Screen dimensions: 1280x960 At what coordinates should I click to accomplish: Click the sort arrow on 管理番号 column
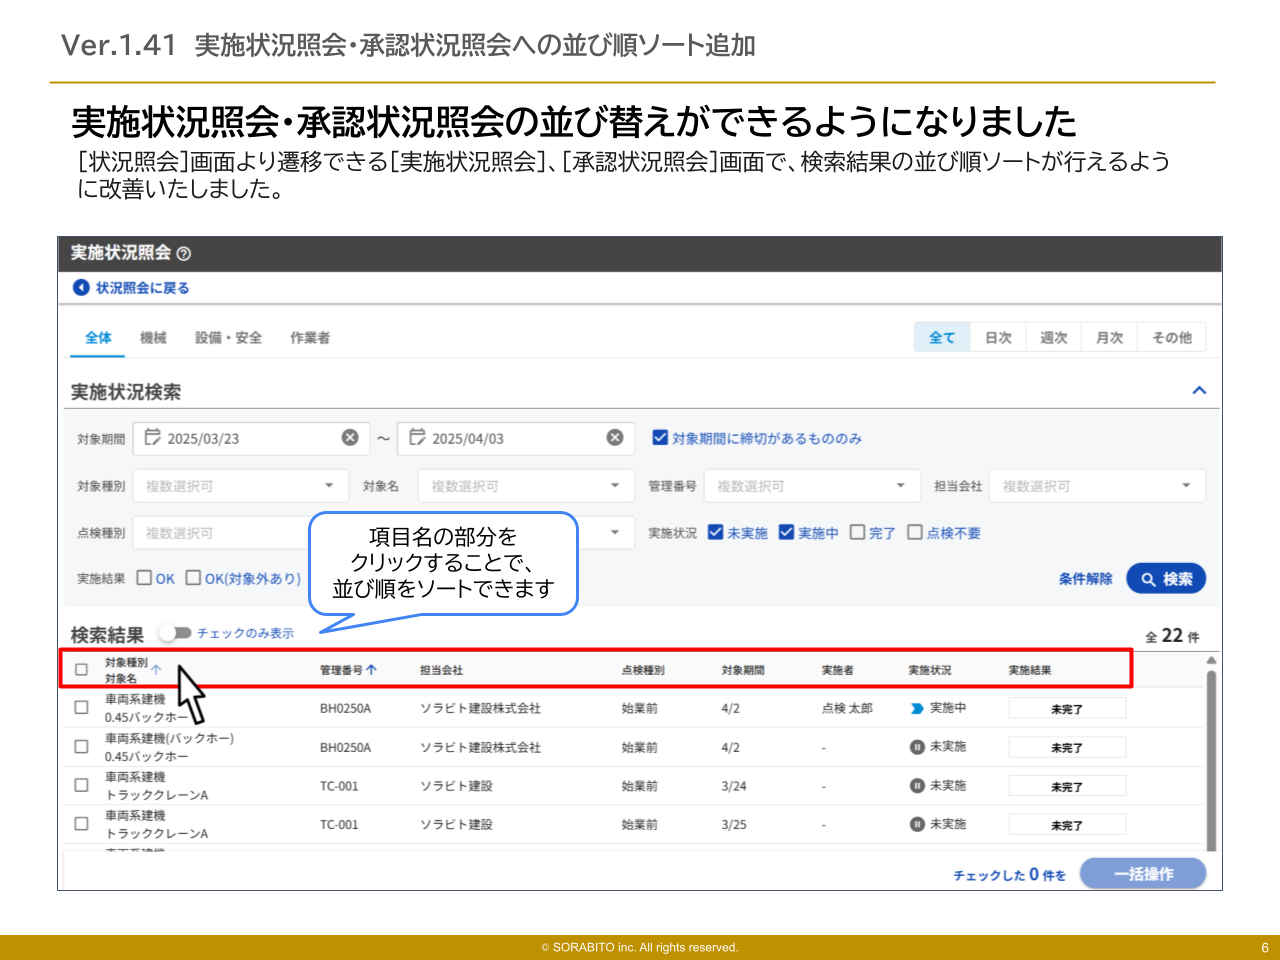tap(371, 668)
